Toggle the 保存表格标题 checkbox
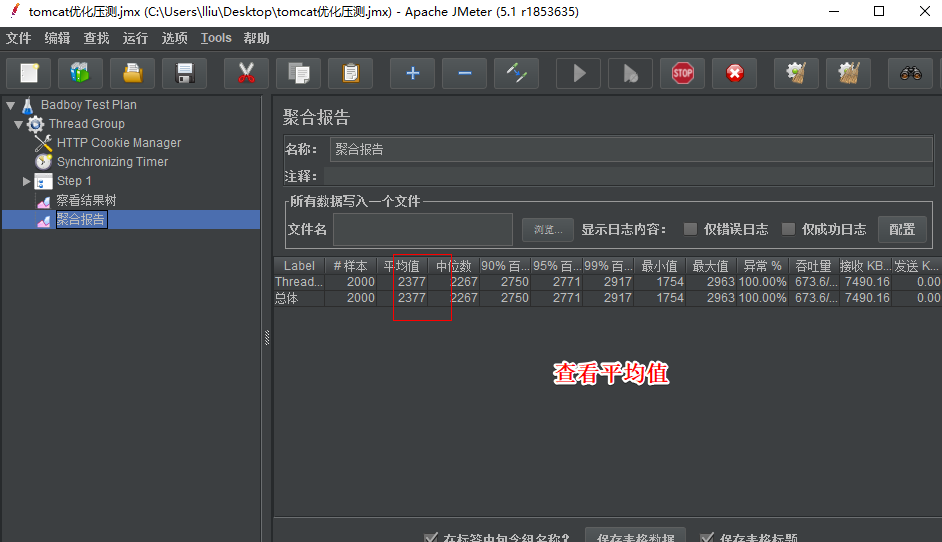The height and width of the screenshot is (542, 942). click(707, 537)
